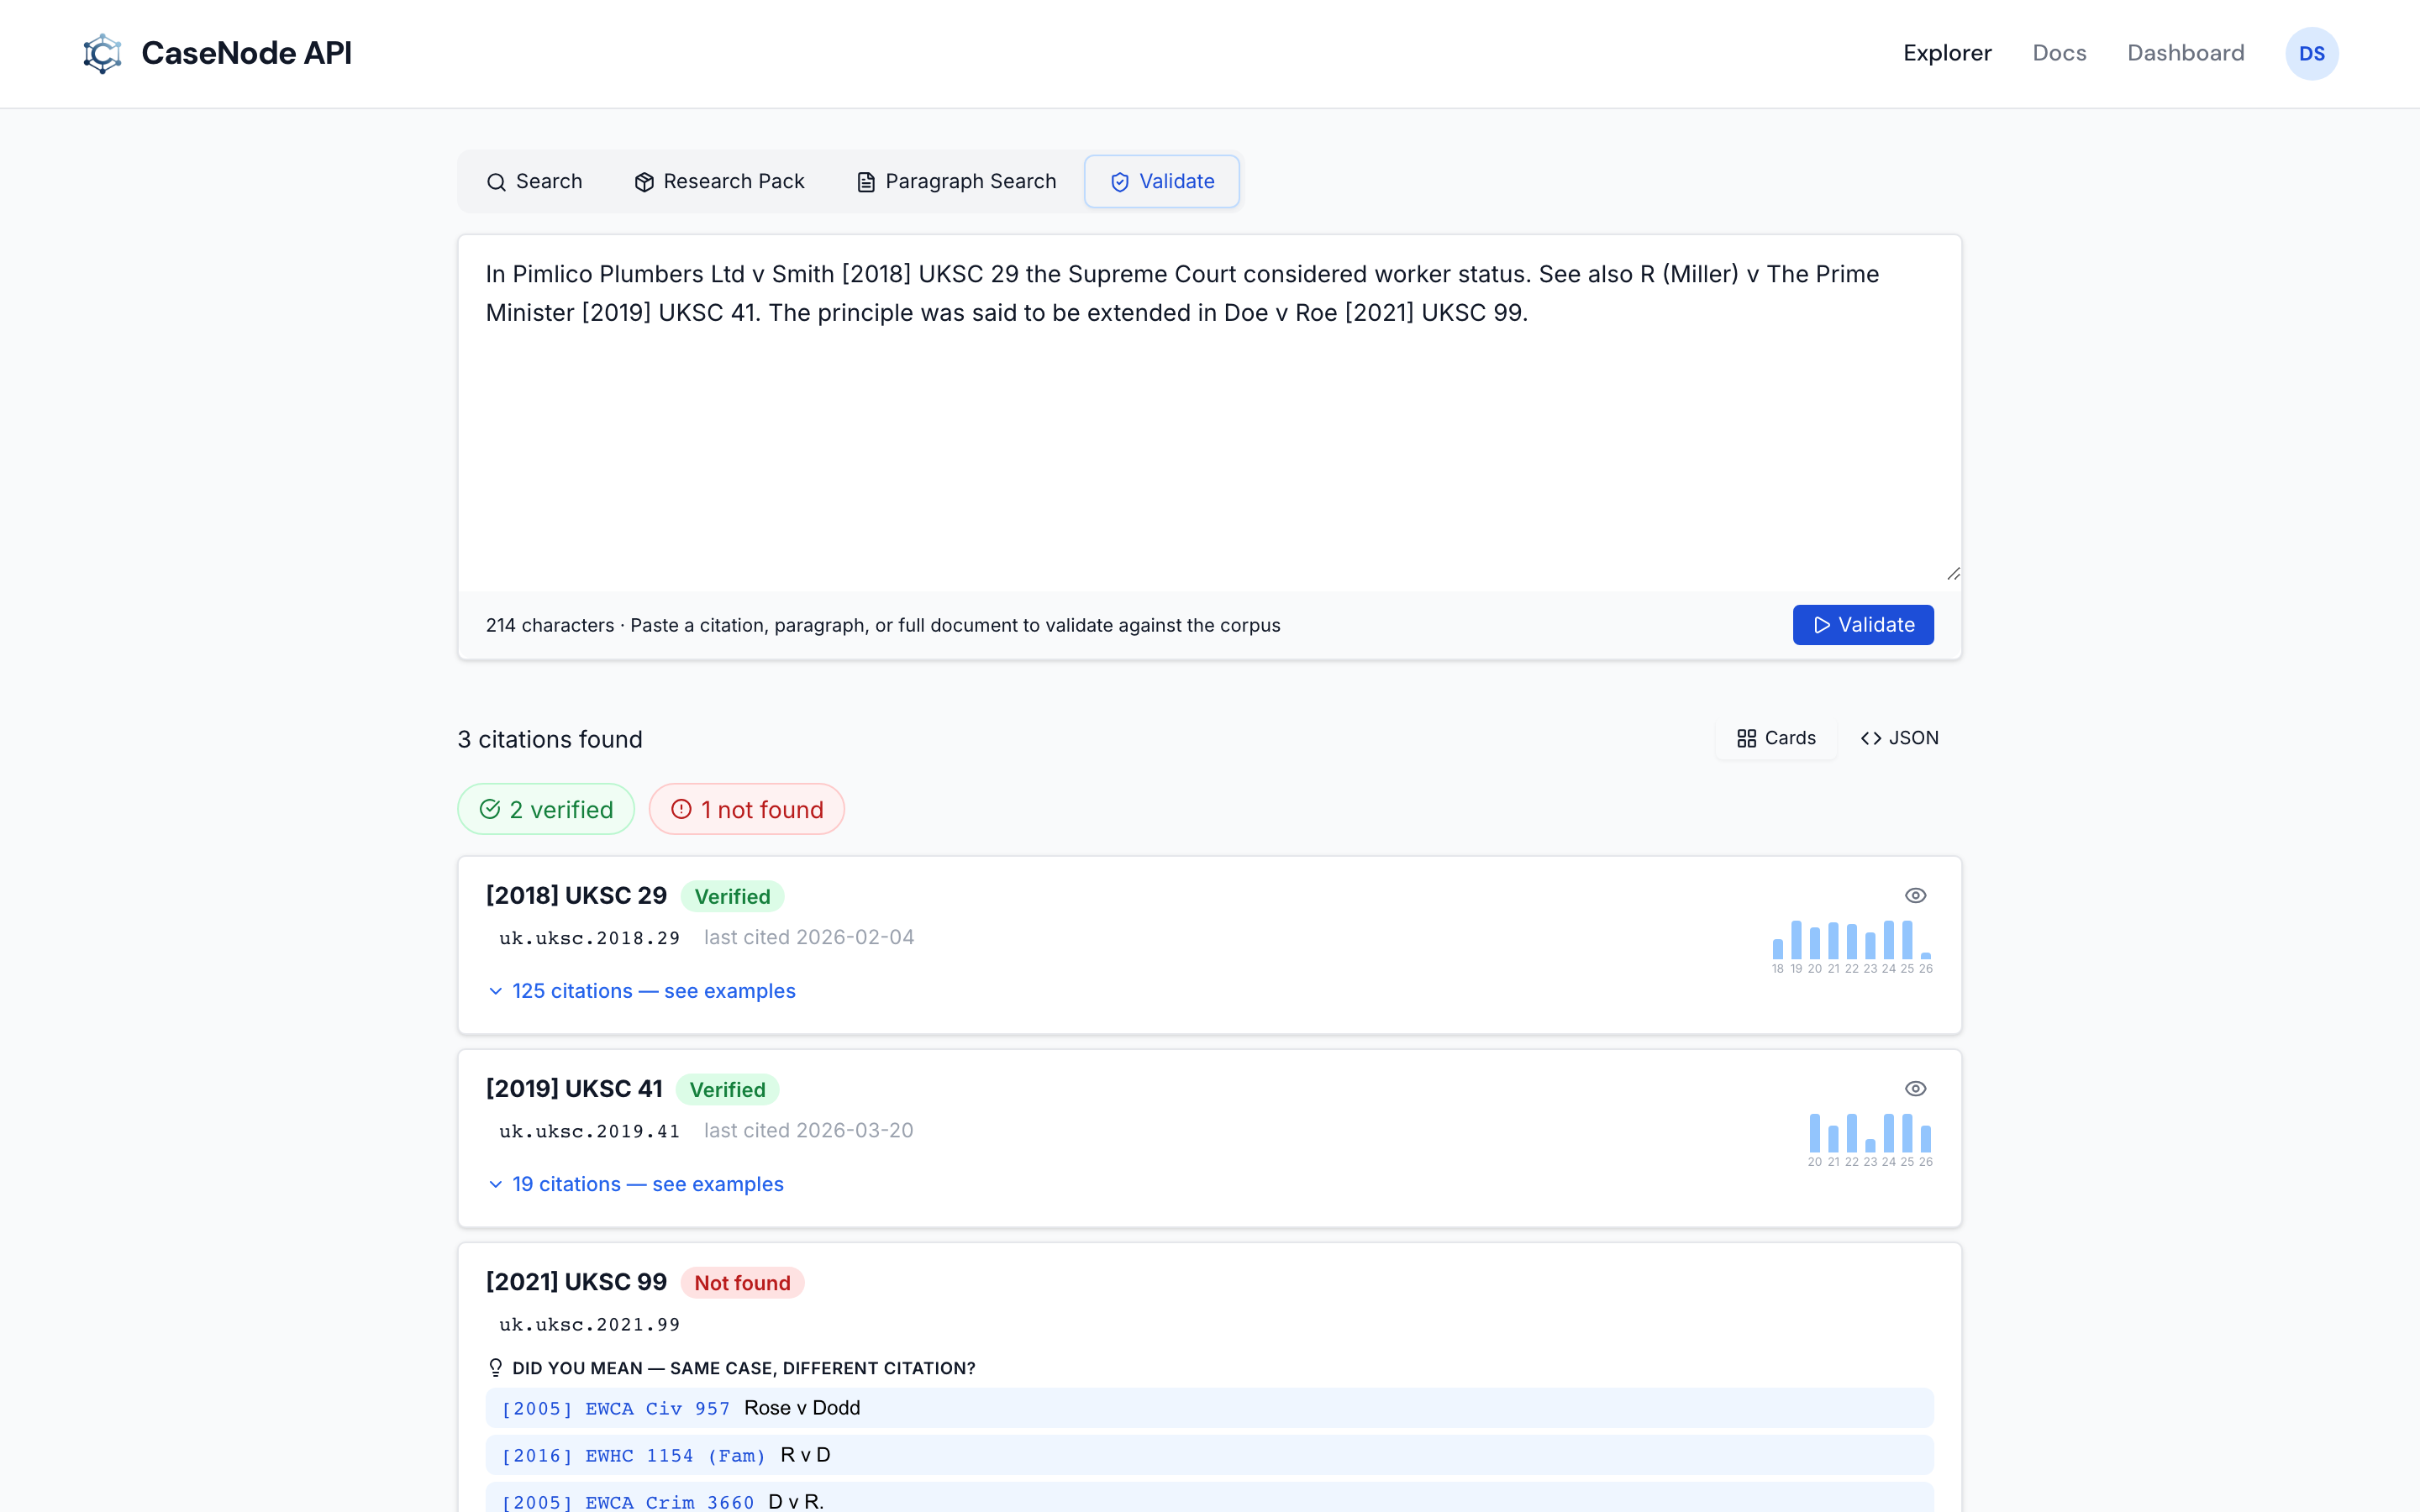Click the [2018] UKSC 29 citation chart

point(1851,946)
